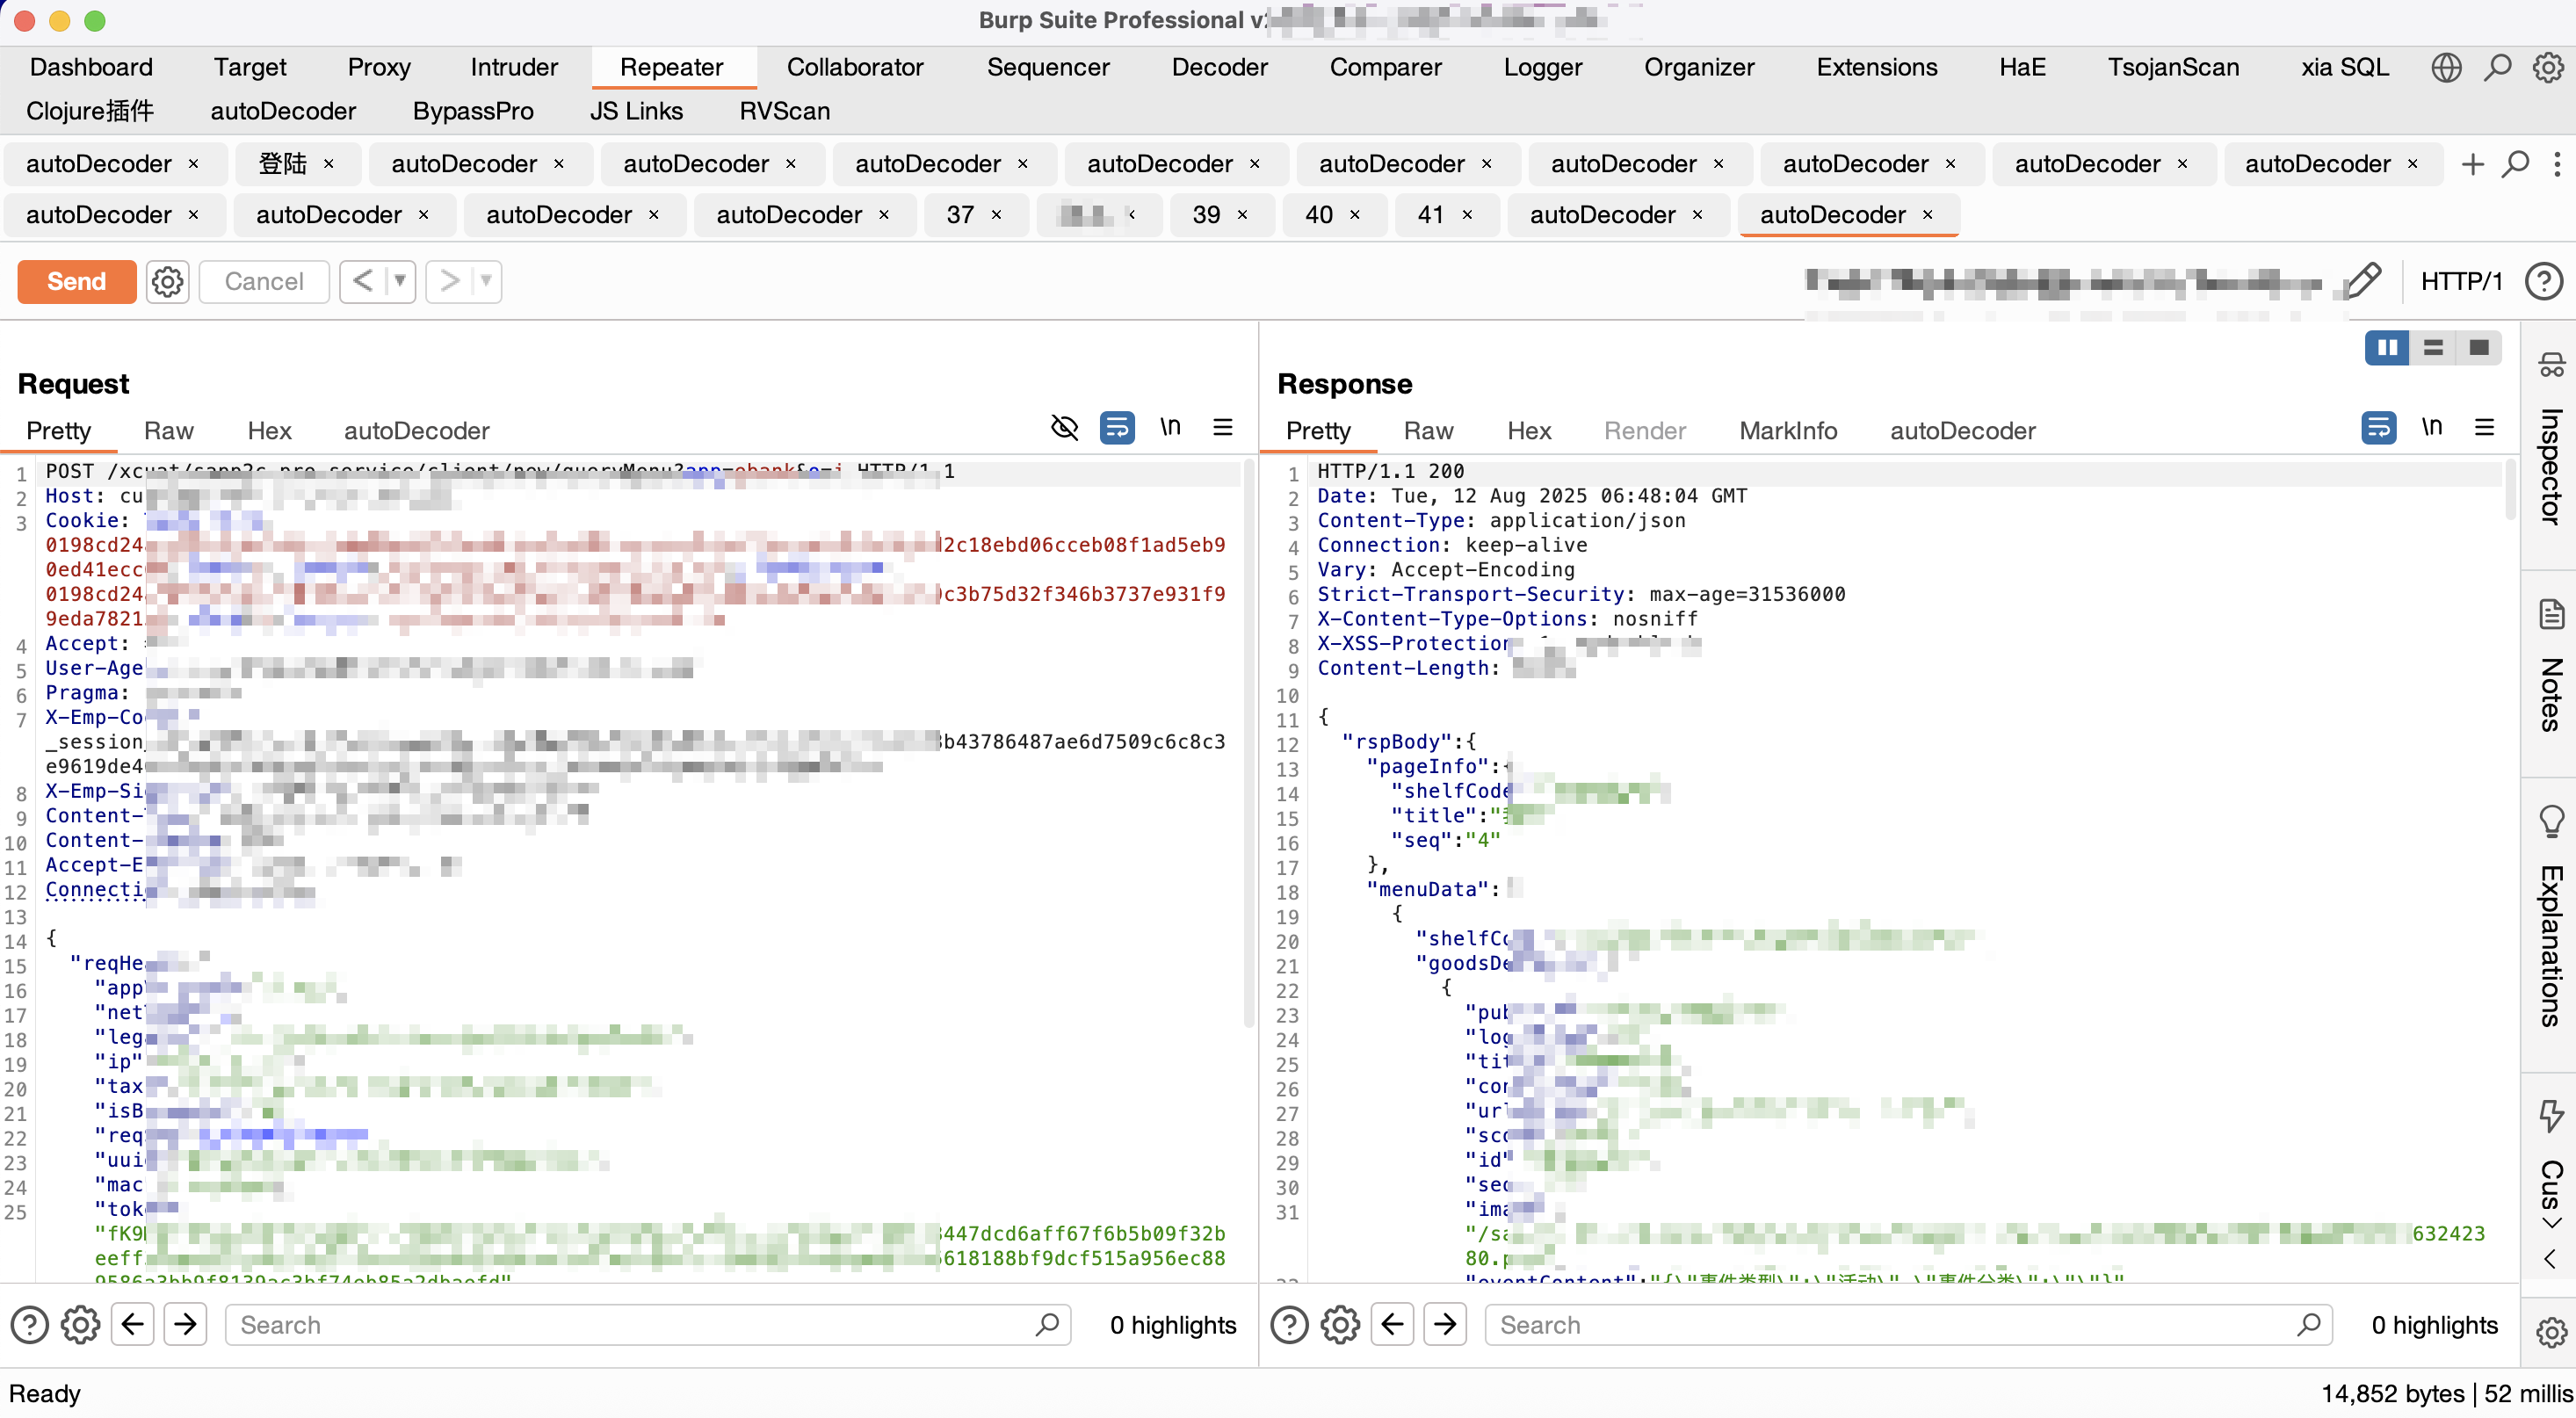Open the Response Hex view tab
This screenshot has width=2576, height=1418.
tap(1528, 431)
